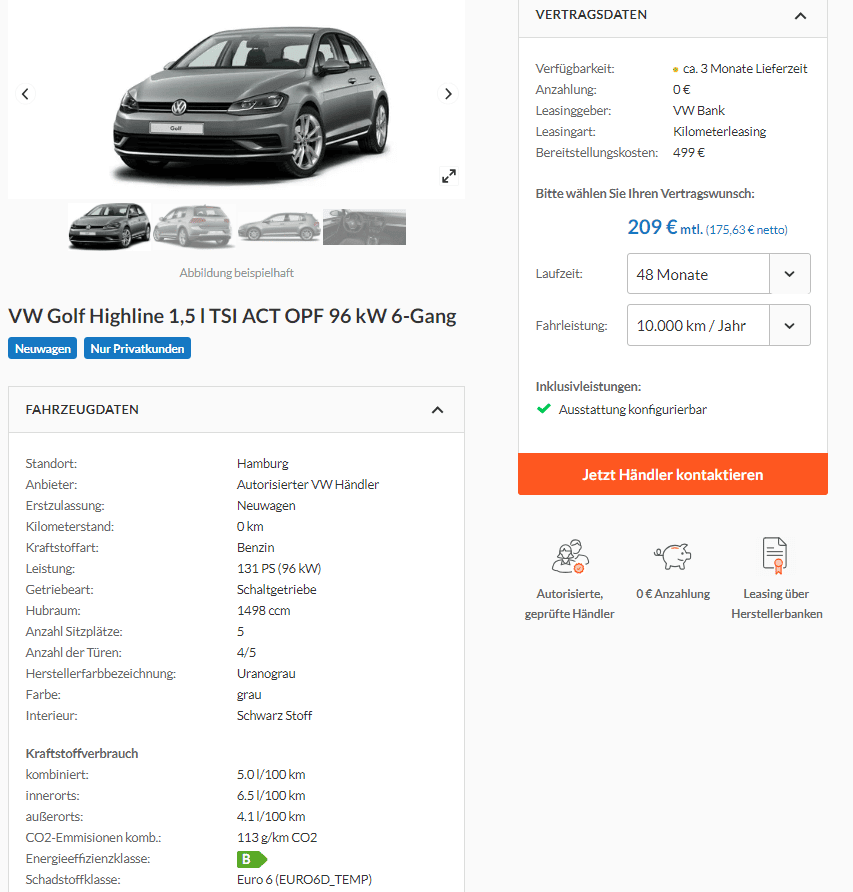The width and height of the screenshot is (853, 892).
Task: Click the leasing document certificate icon
Action: (775, 555)
